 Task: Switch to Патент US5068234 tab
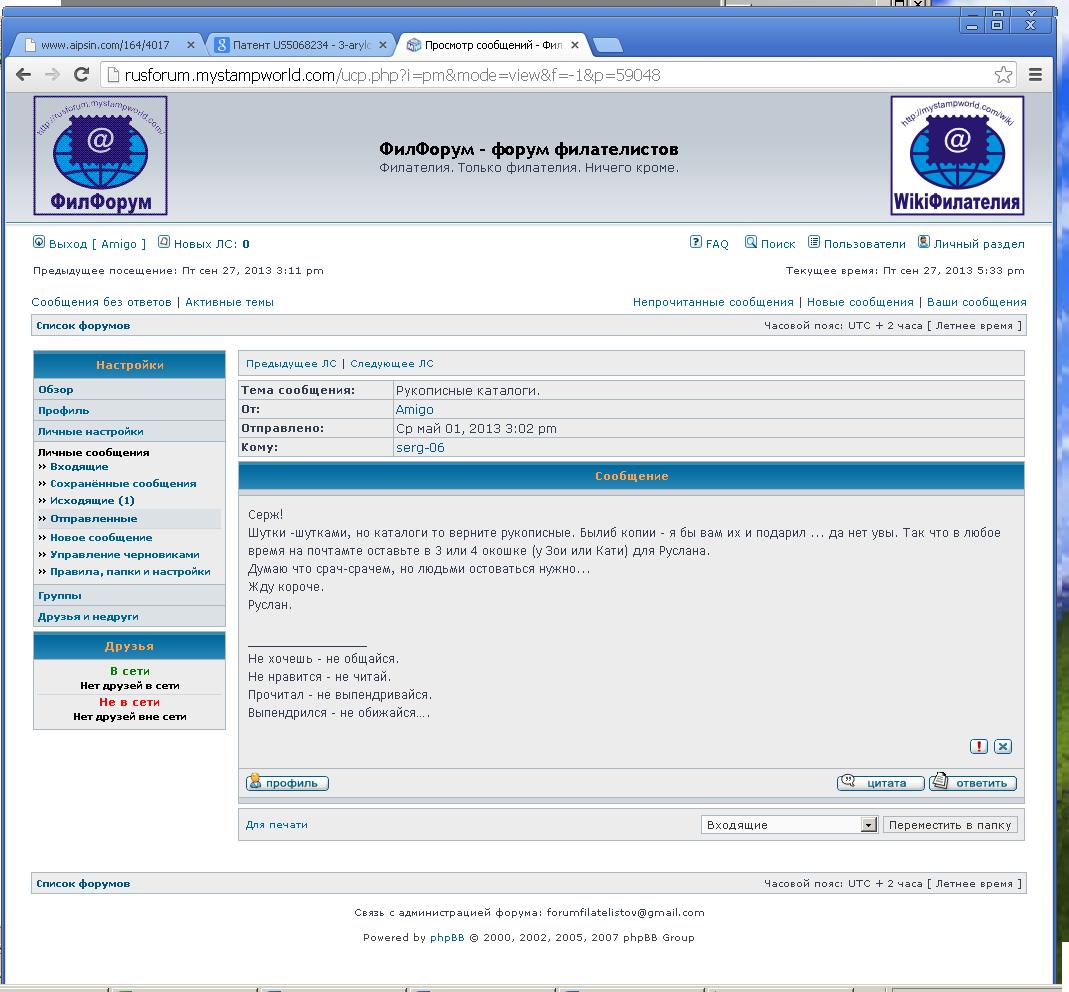[x=301, y=45]
